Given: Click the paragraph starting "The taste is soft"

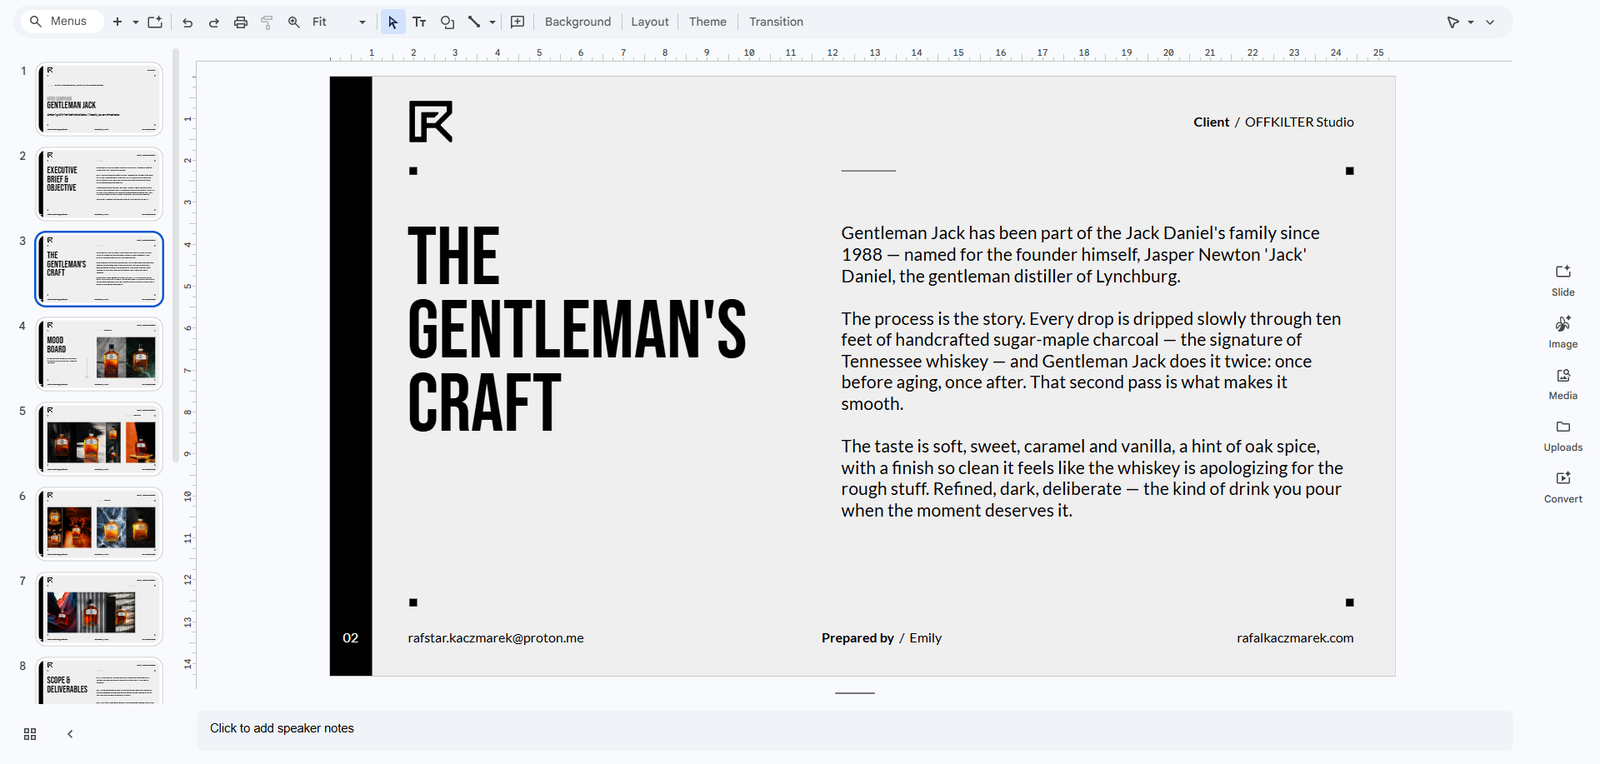Looking at the screenshot, I should click(1092, 478).
